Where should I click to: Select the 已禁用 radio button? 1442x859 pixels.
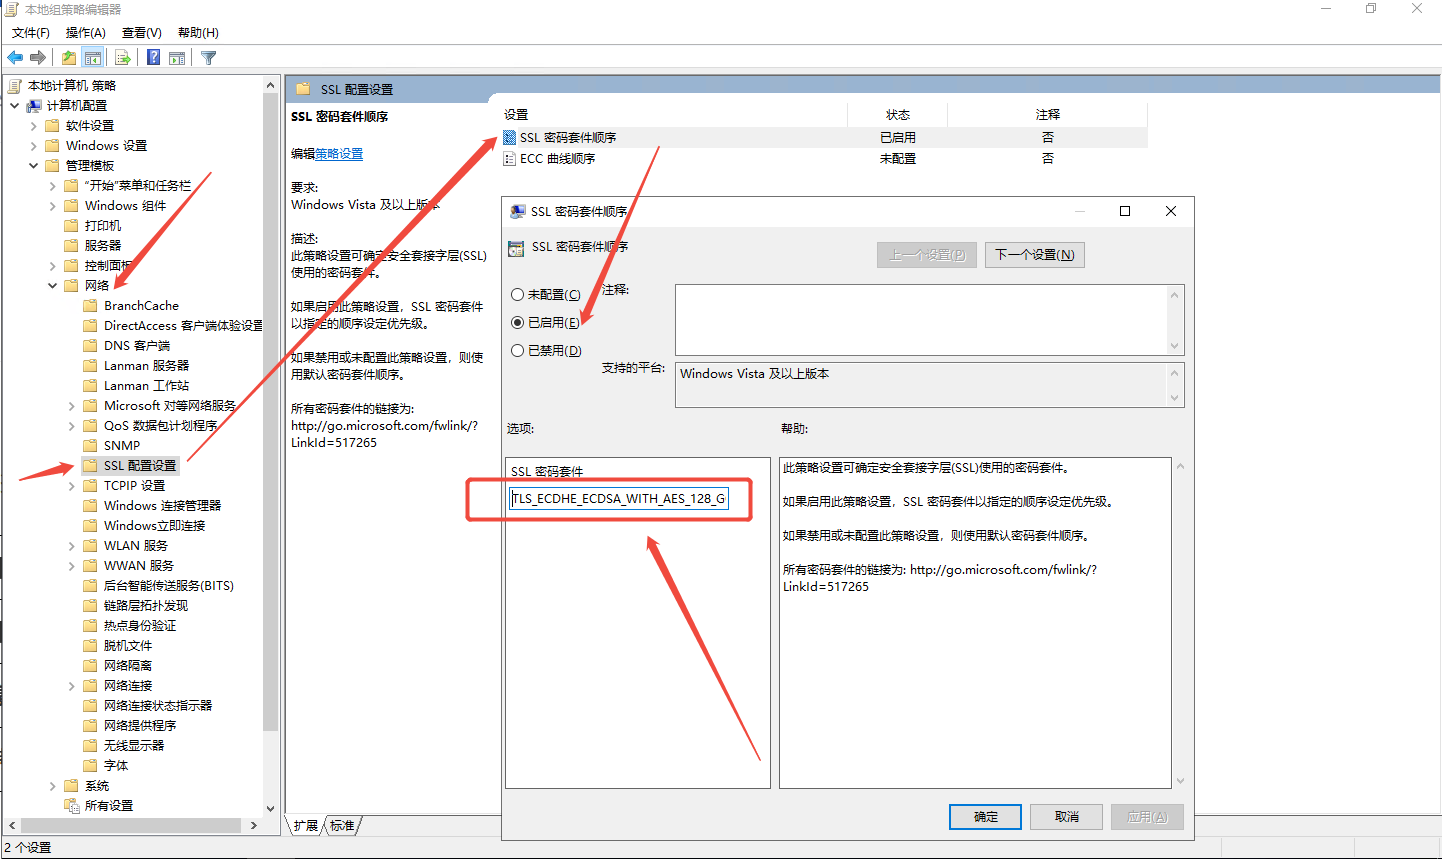(517, 351)
